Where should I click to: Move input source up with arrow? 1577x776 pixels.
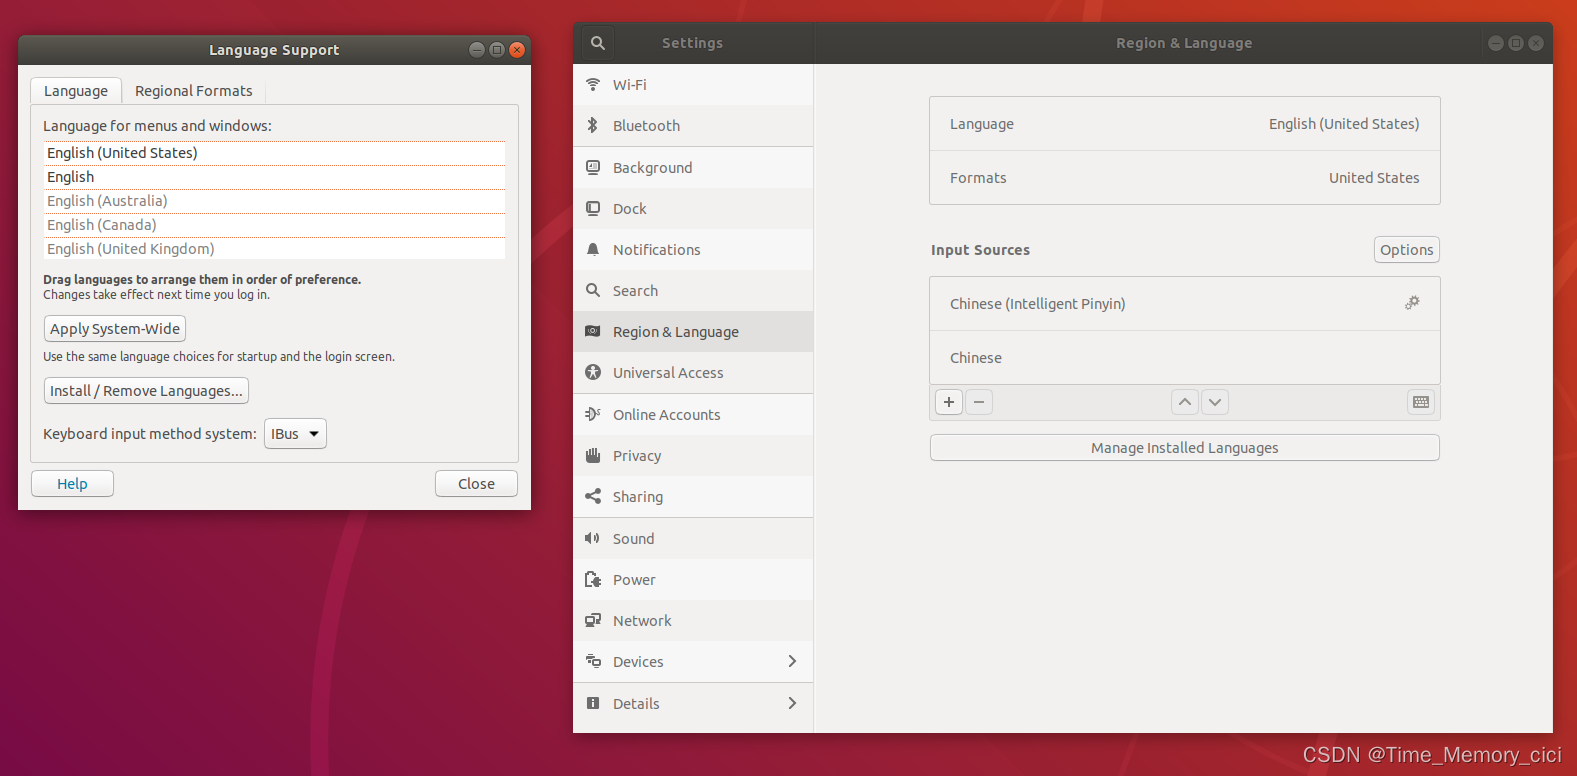(1185, 402)
